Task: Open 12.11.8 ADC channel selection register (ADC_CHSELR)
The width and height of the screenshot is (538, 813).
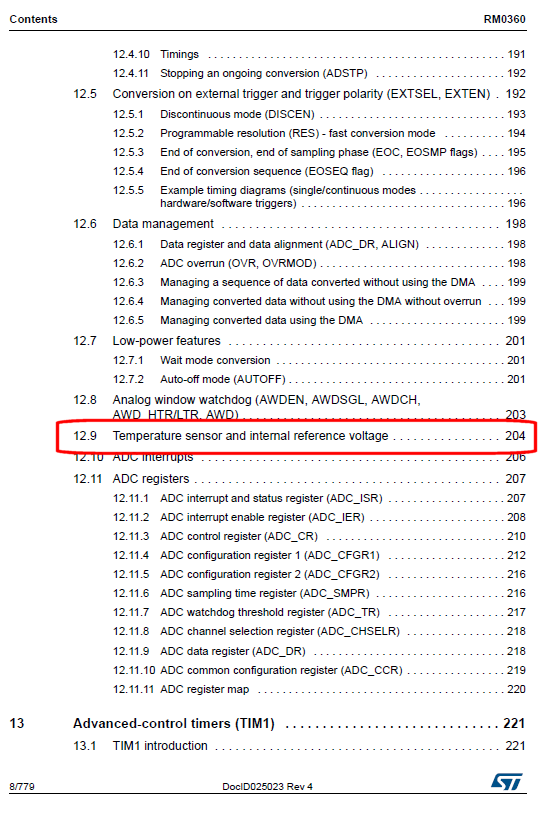Action: point(319,632)
